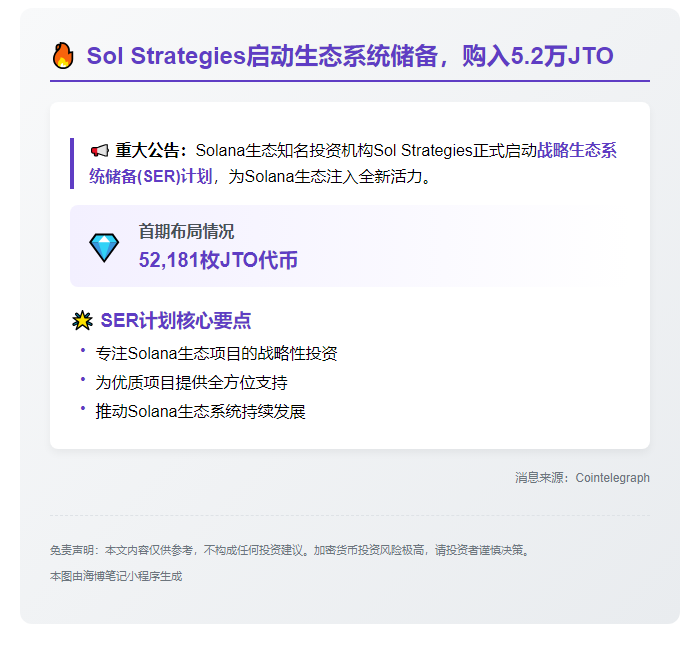Image resolution: width=700 pixels, height=656 pixels.
Task: Click the disclaimer line starting with 免责声明
Action: click(x=290, y=550)
